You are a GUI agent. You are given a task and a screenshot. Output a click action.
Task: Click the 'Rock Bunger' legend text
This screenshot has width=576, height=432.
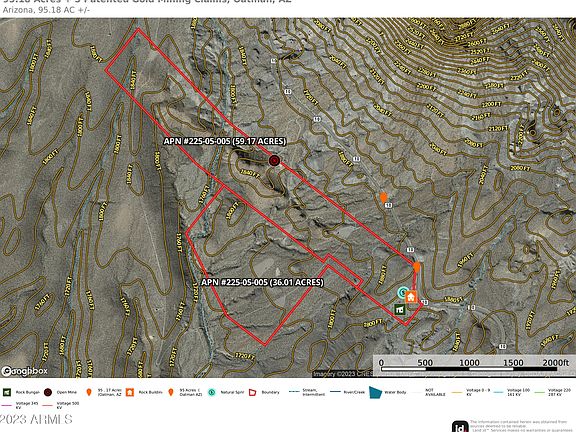[x=27, y=392]
